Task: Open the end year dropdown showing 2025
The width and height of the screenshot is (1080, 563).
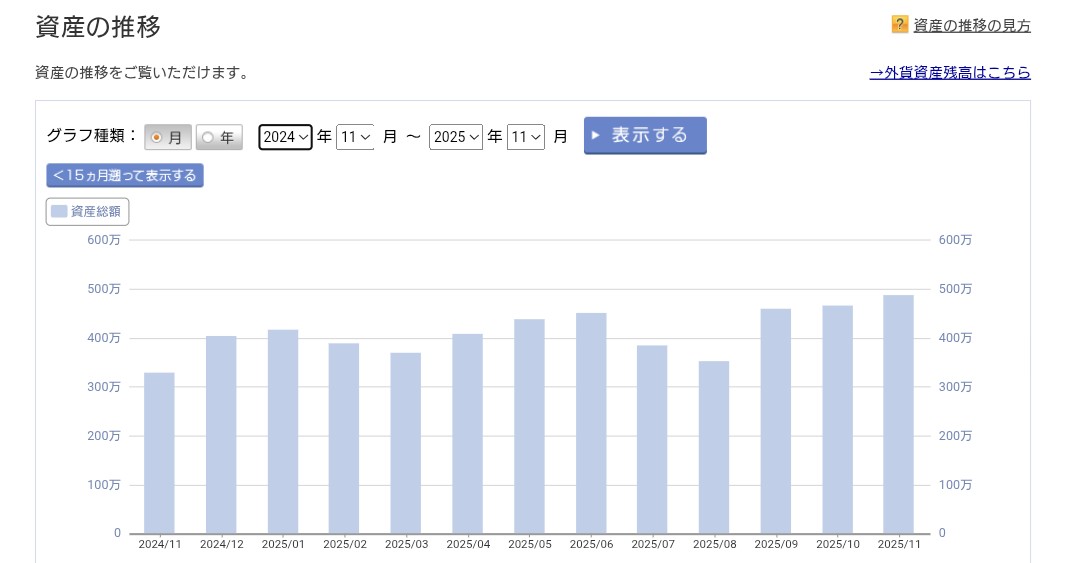Action: [x=456, y=137]
